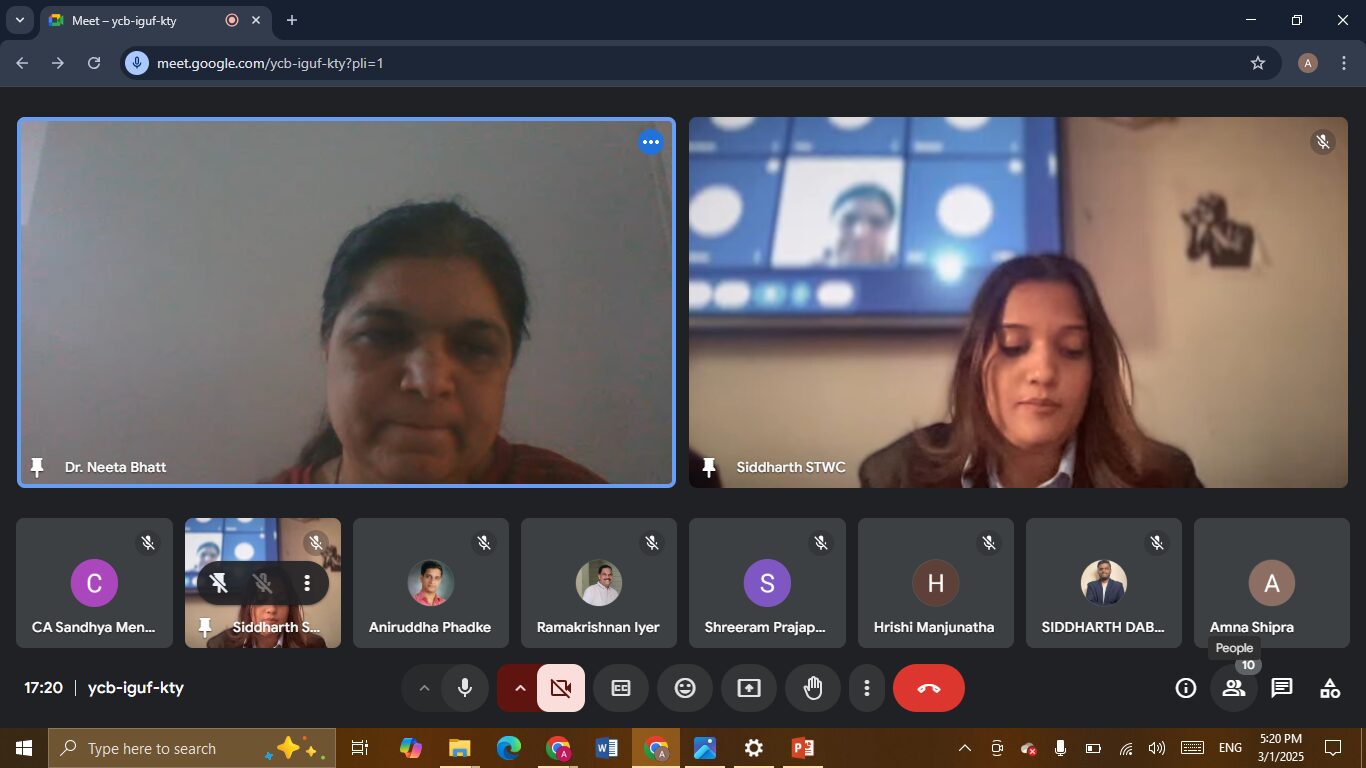Raise your hand in the meeting
This screenshot has width=1366, height=768.
point(813,688)
